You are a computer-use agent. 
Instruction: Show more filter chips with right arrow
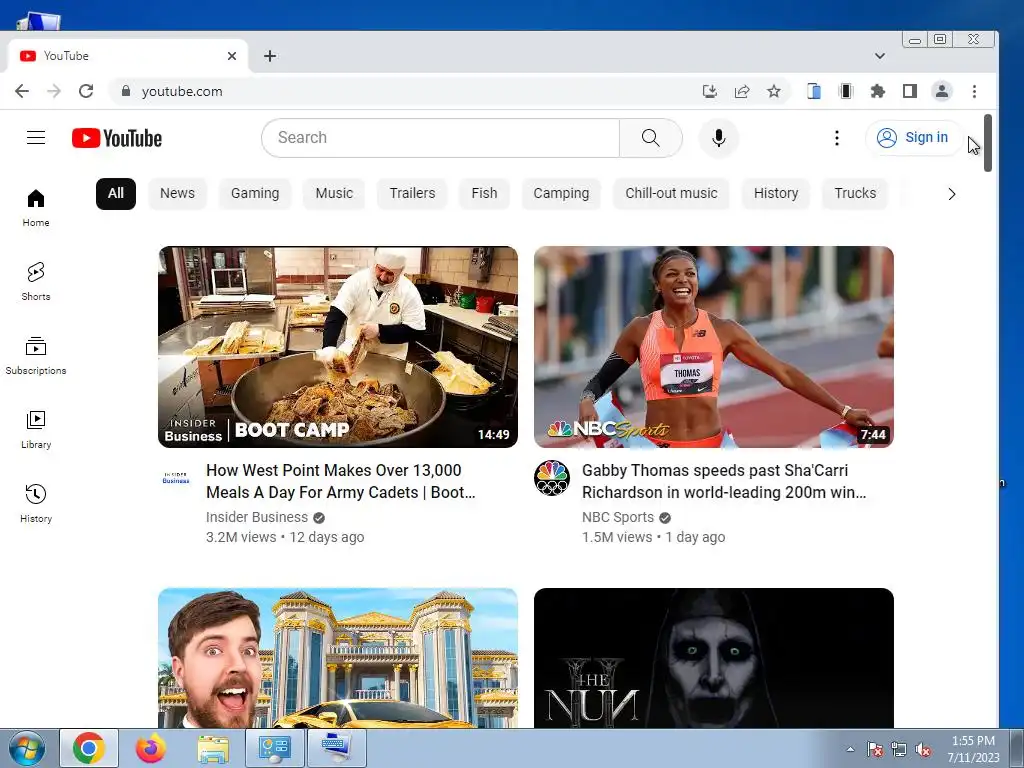tap(952, 194)
